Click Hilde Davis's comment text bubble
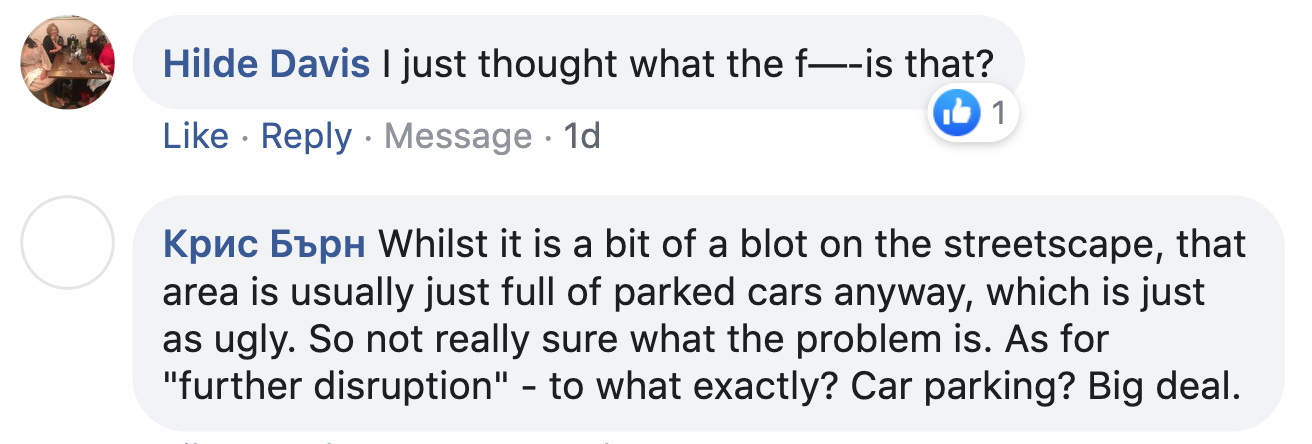Viewport: 1312px width, 444px height. pos(578,63)
